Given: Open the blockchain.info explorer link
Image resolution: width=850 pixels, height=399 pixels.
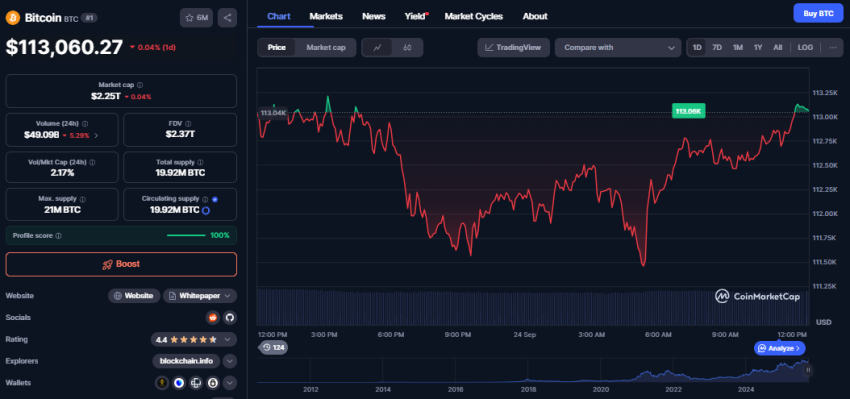Looking at the screenshot, I should pos(186,361).
